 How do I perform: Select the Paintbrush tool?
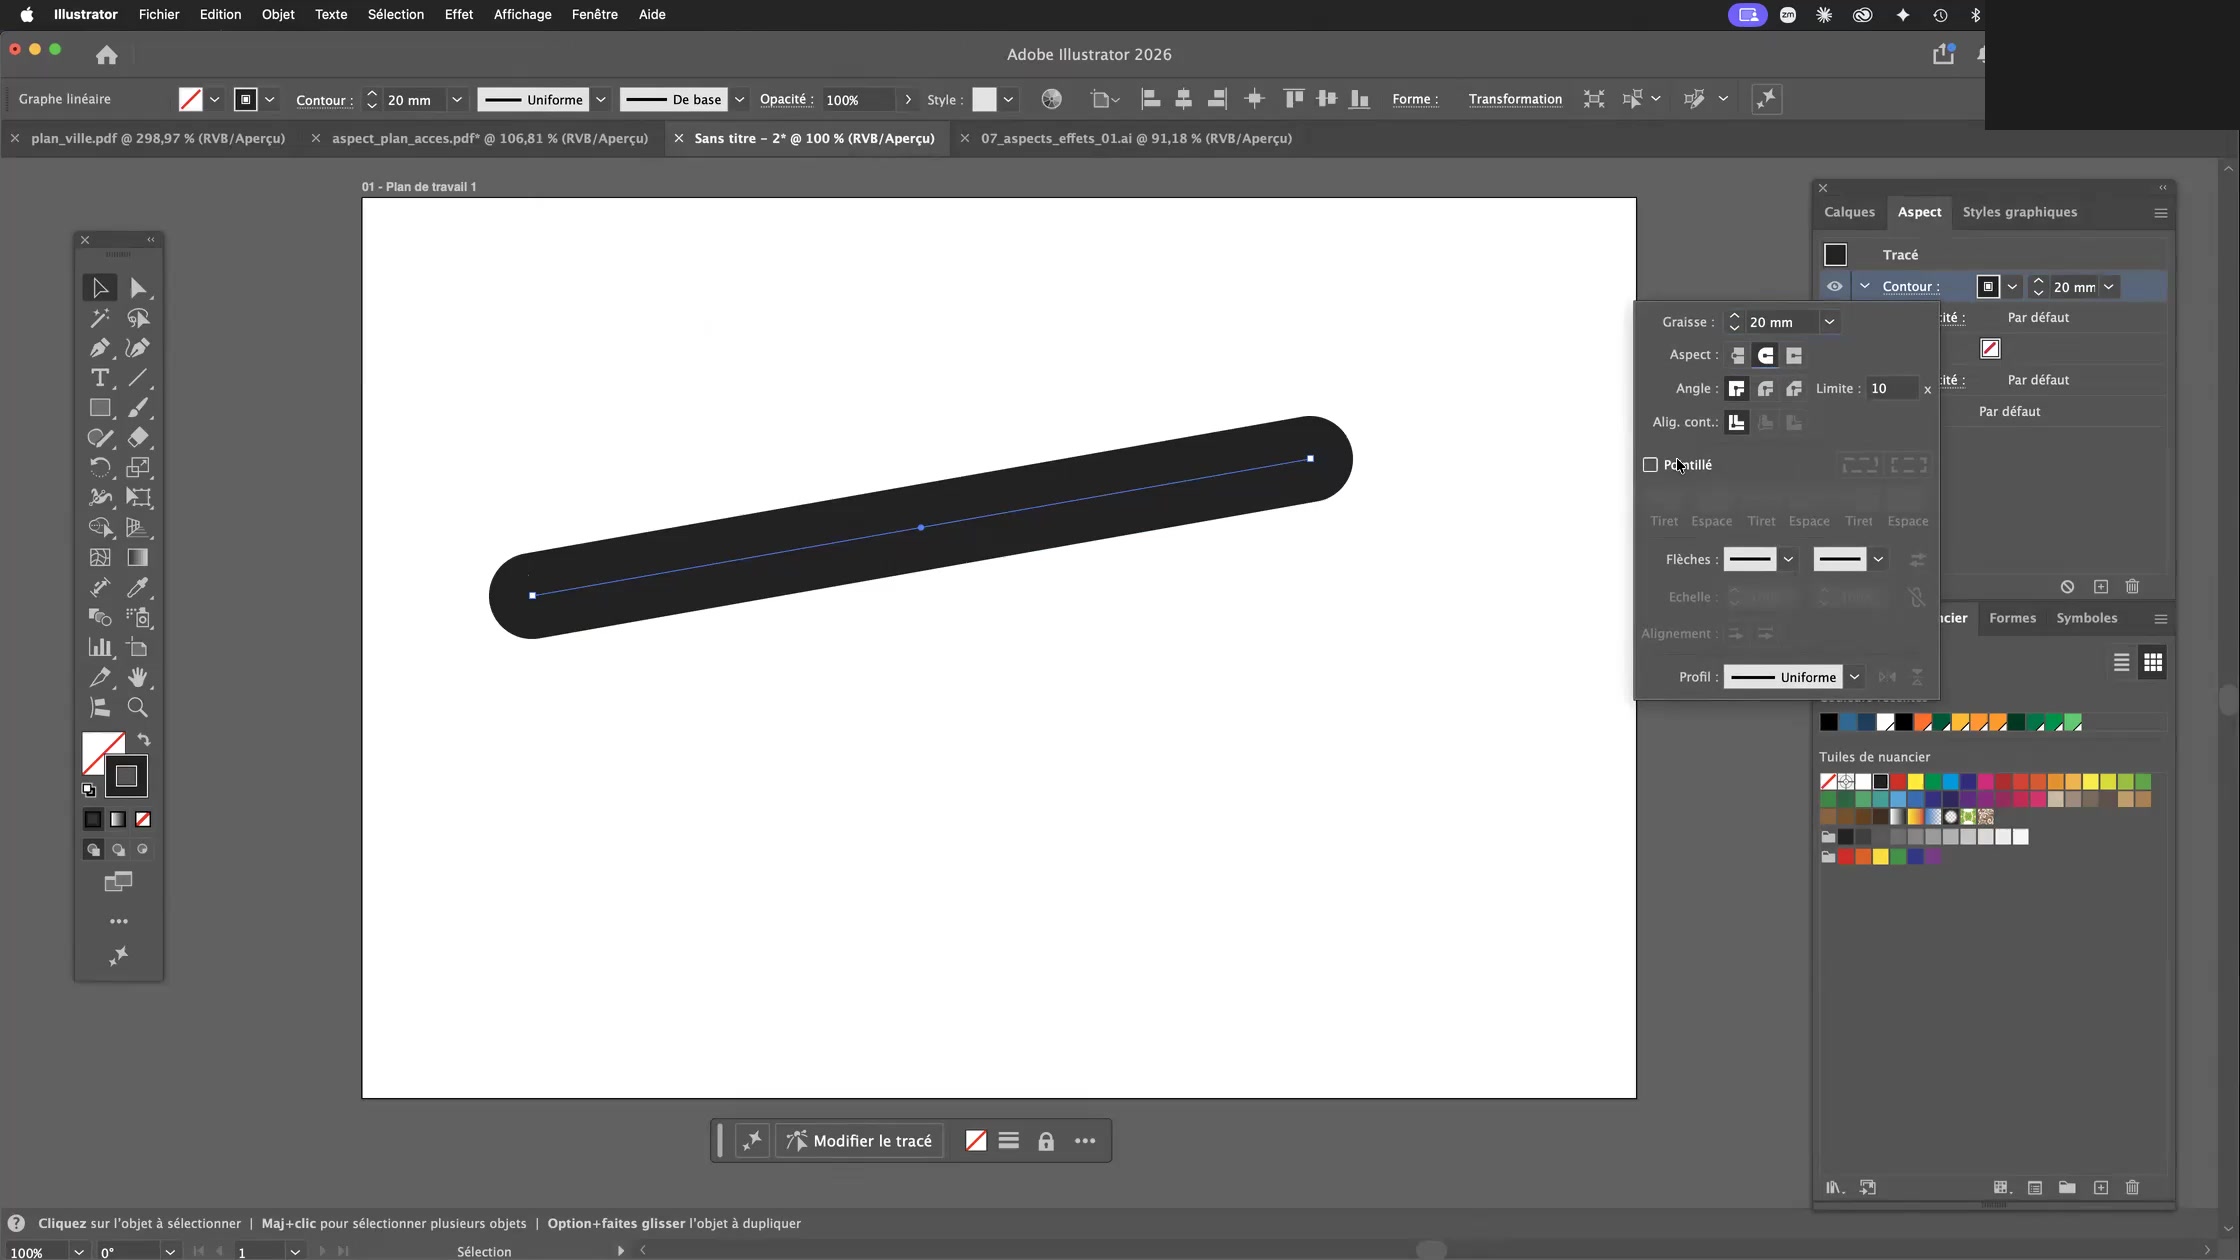tap(139, 408)
